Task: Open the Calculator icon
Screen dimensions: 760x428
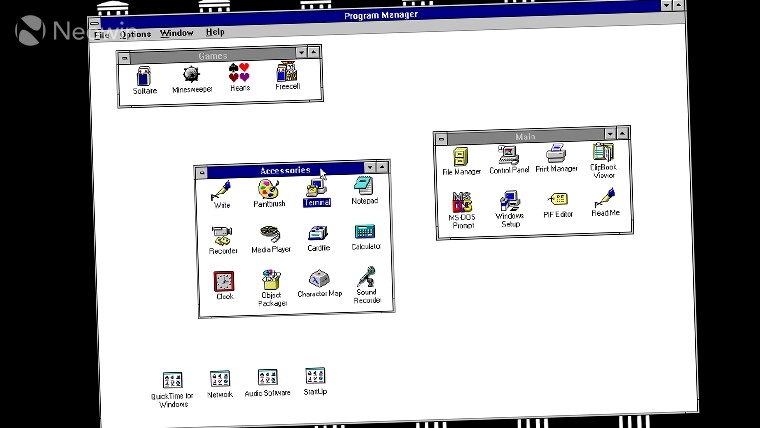Action: click(365, 234)
